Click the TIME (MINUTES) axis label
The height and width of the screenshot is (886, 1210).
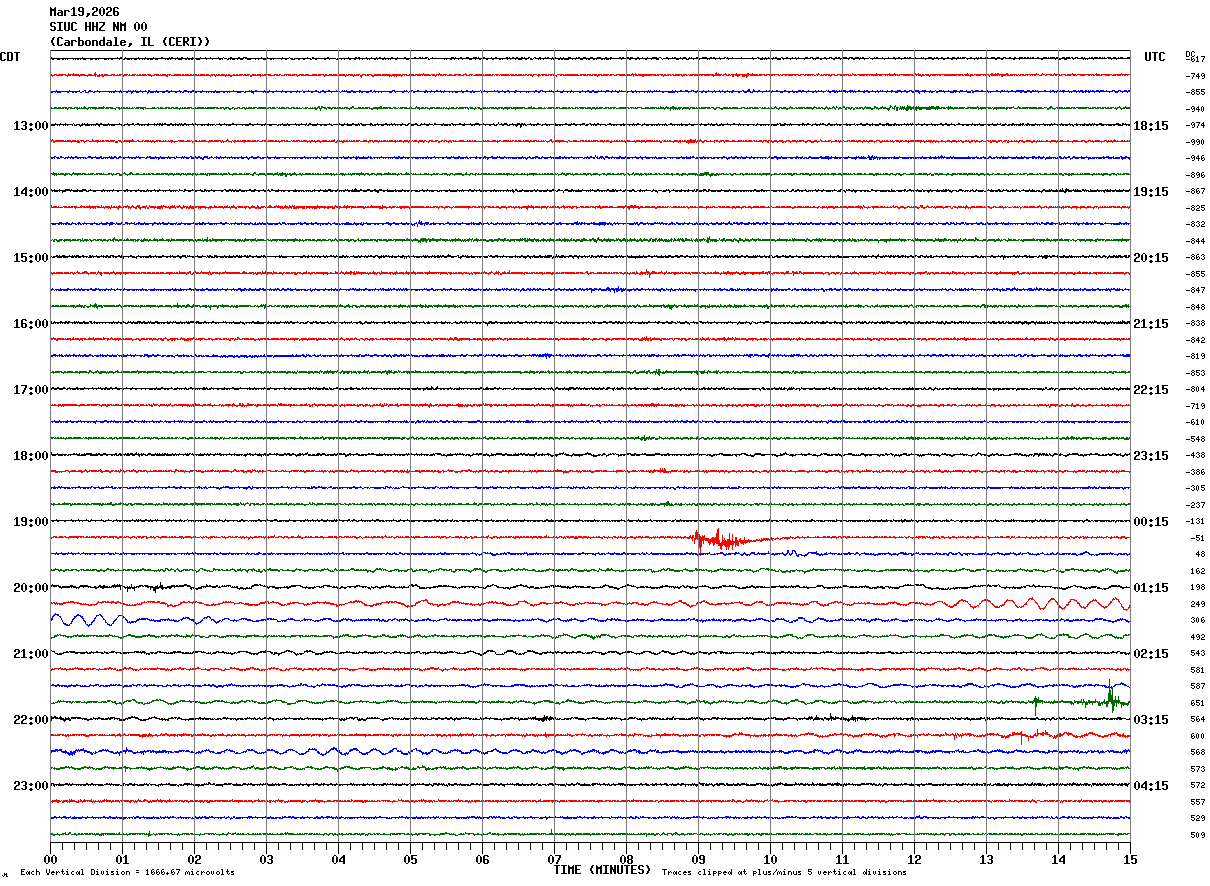[x=602, y=870]
